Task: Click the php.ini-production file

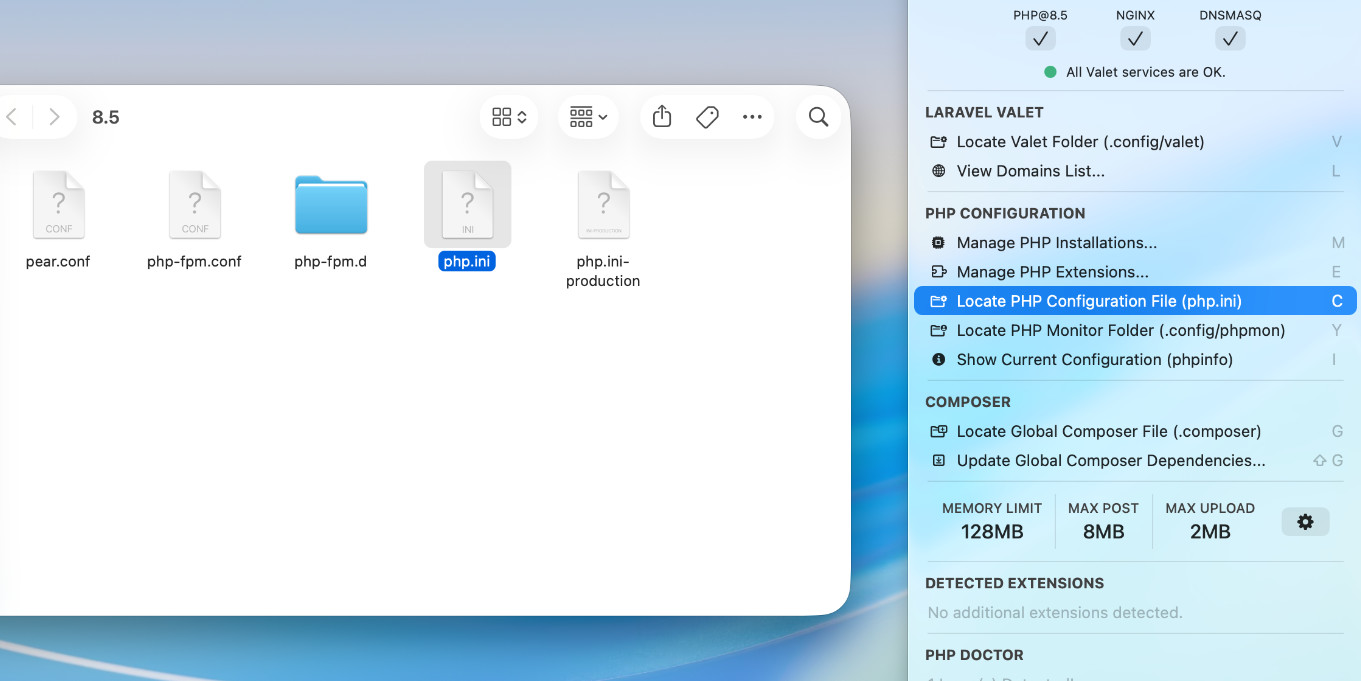Action: point(603,205)
